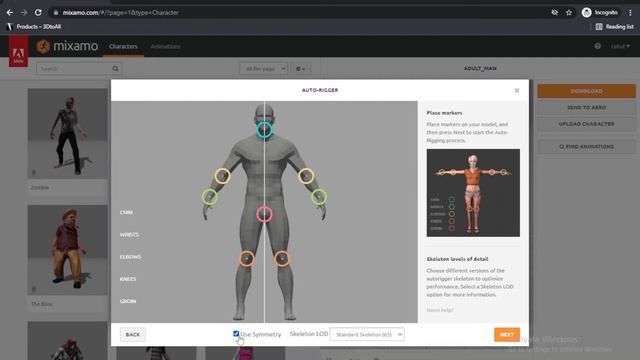Image resolution: width=640 pixels, height=360 pixels.
Task: Open the gear settings dropdown
Action: 300,69
